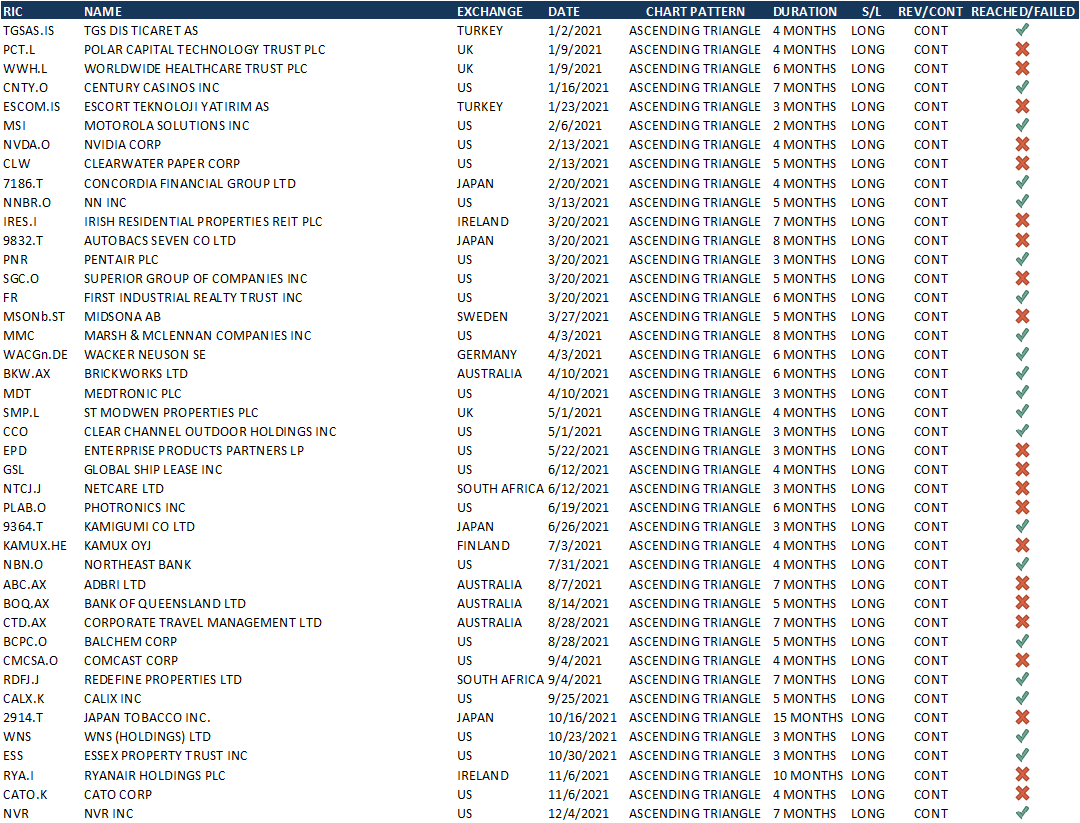1080x823 pixels.
Task: Click the CHART PATTERN column header
Action: pyautogui.click(x=695, y=11)
